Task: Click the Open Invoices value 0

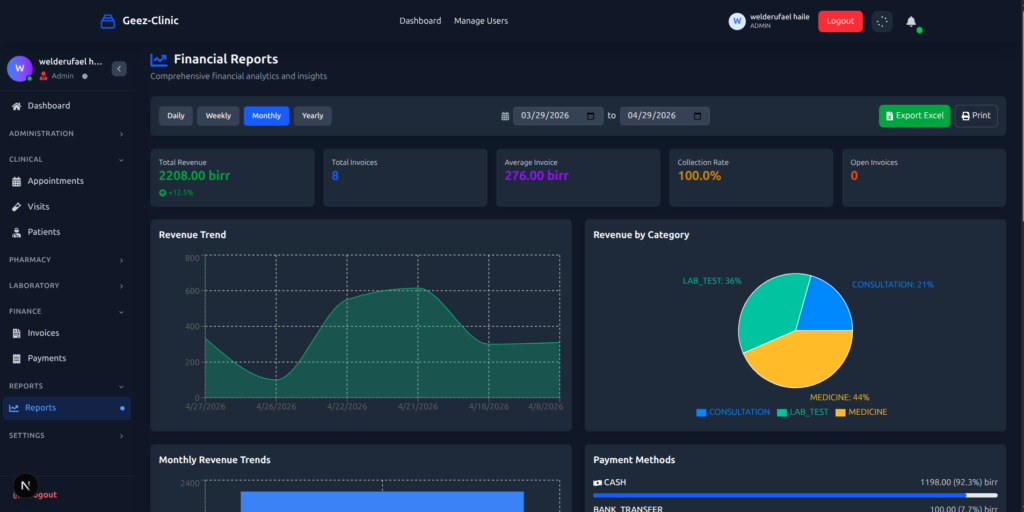Action: pyautogui.click(x=854, y=176)
